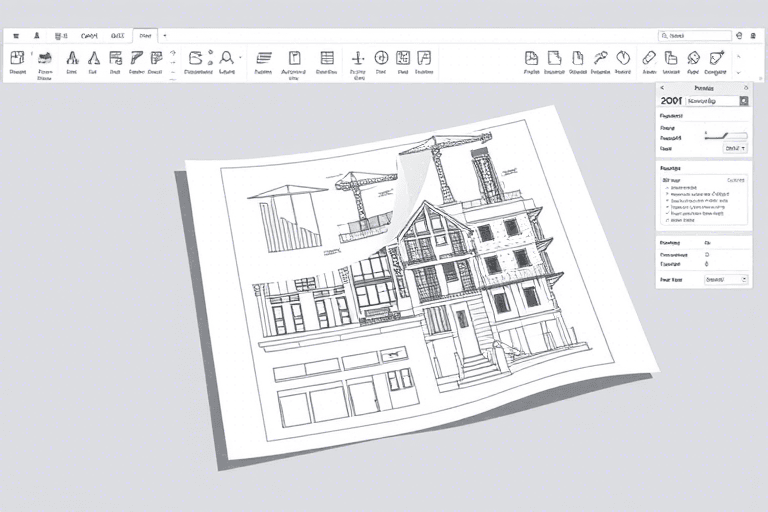Click the wrench-shaped tool icon in the ribbon

(600, 58)
